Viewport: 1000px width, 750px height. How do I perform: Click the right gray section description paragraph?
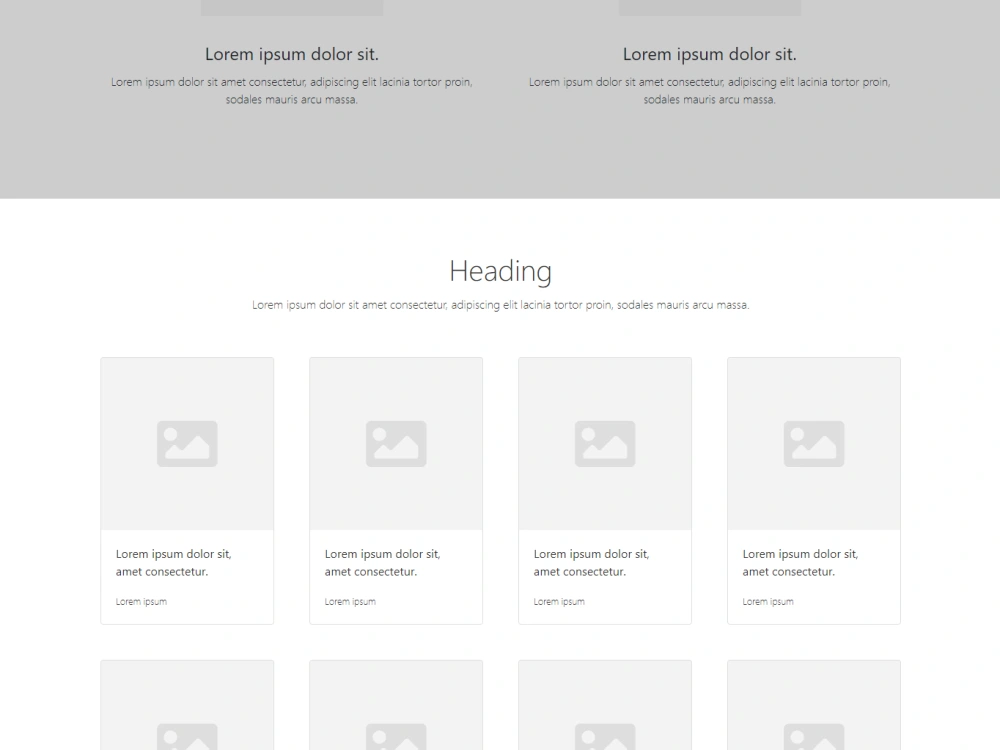click(x=709, y=91)
